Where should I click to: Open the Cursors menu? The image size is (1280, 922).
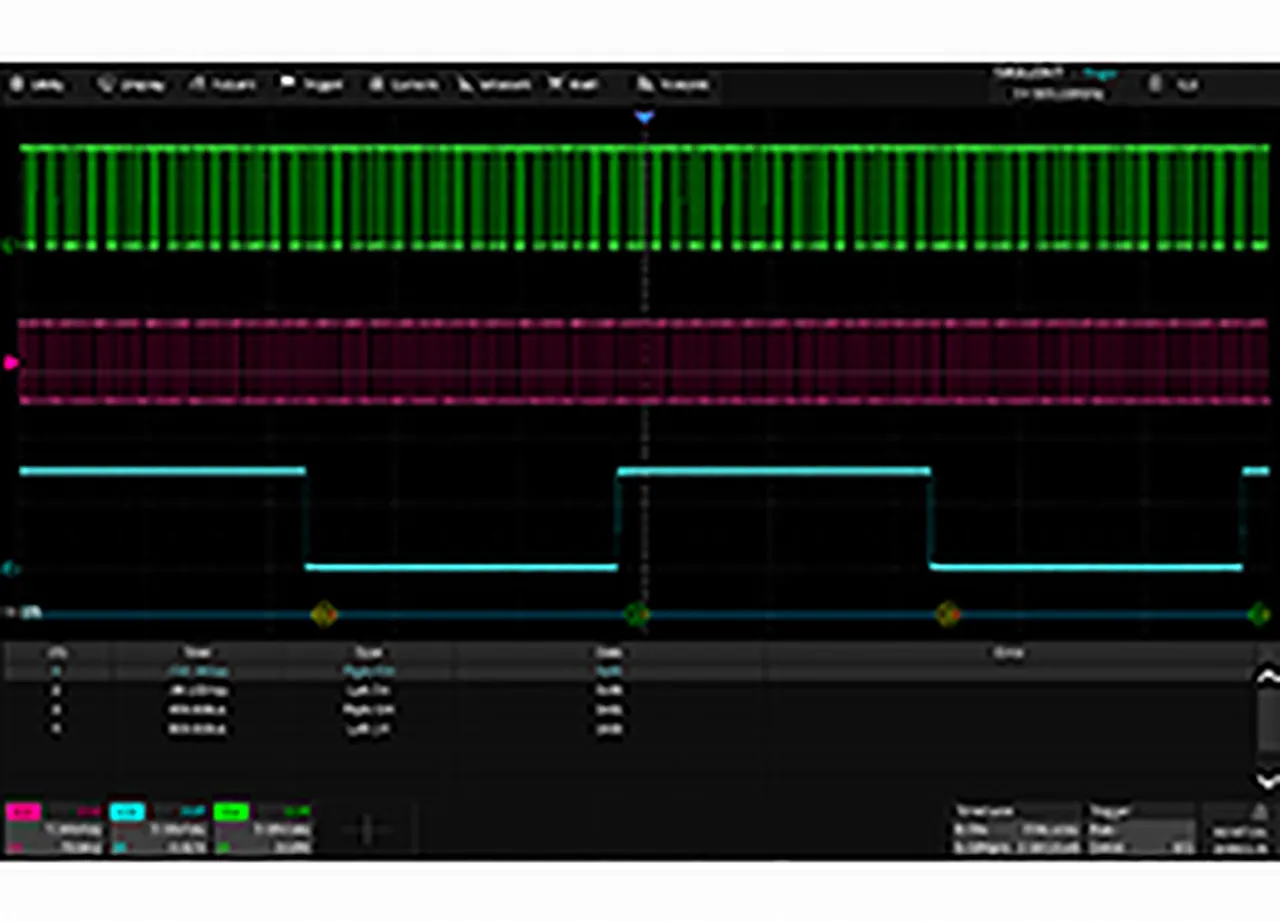403,86
